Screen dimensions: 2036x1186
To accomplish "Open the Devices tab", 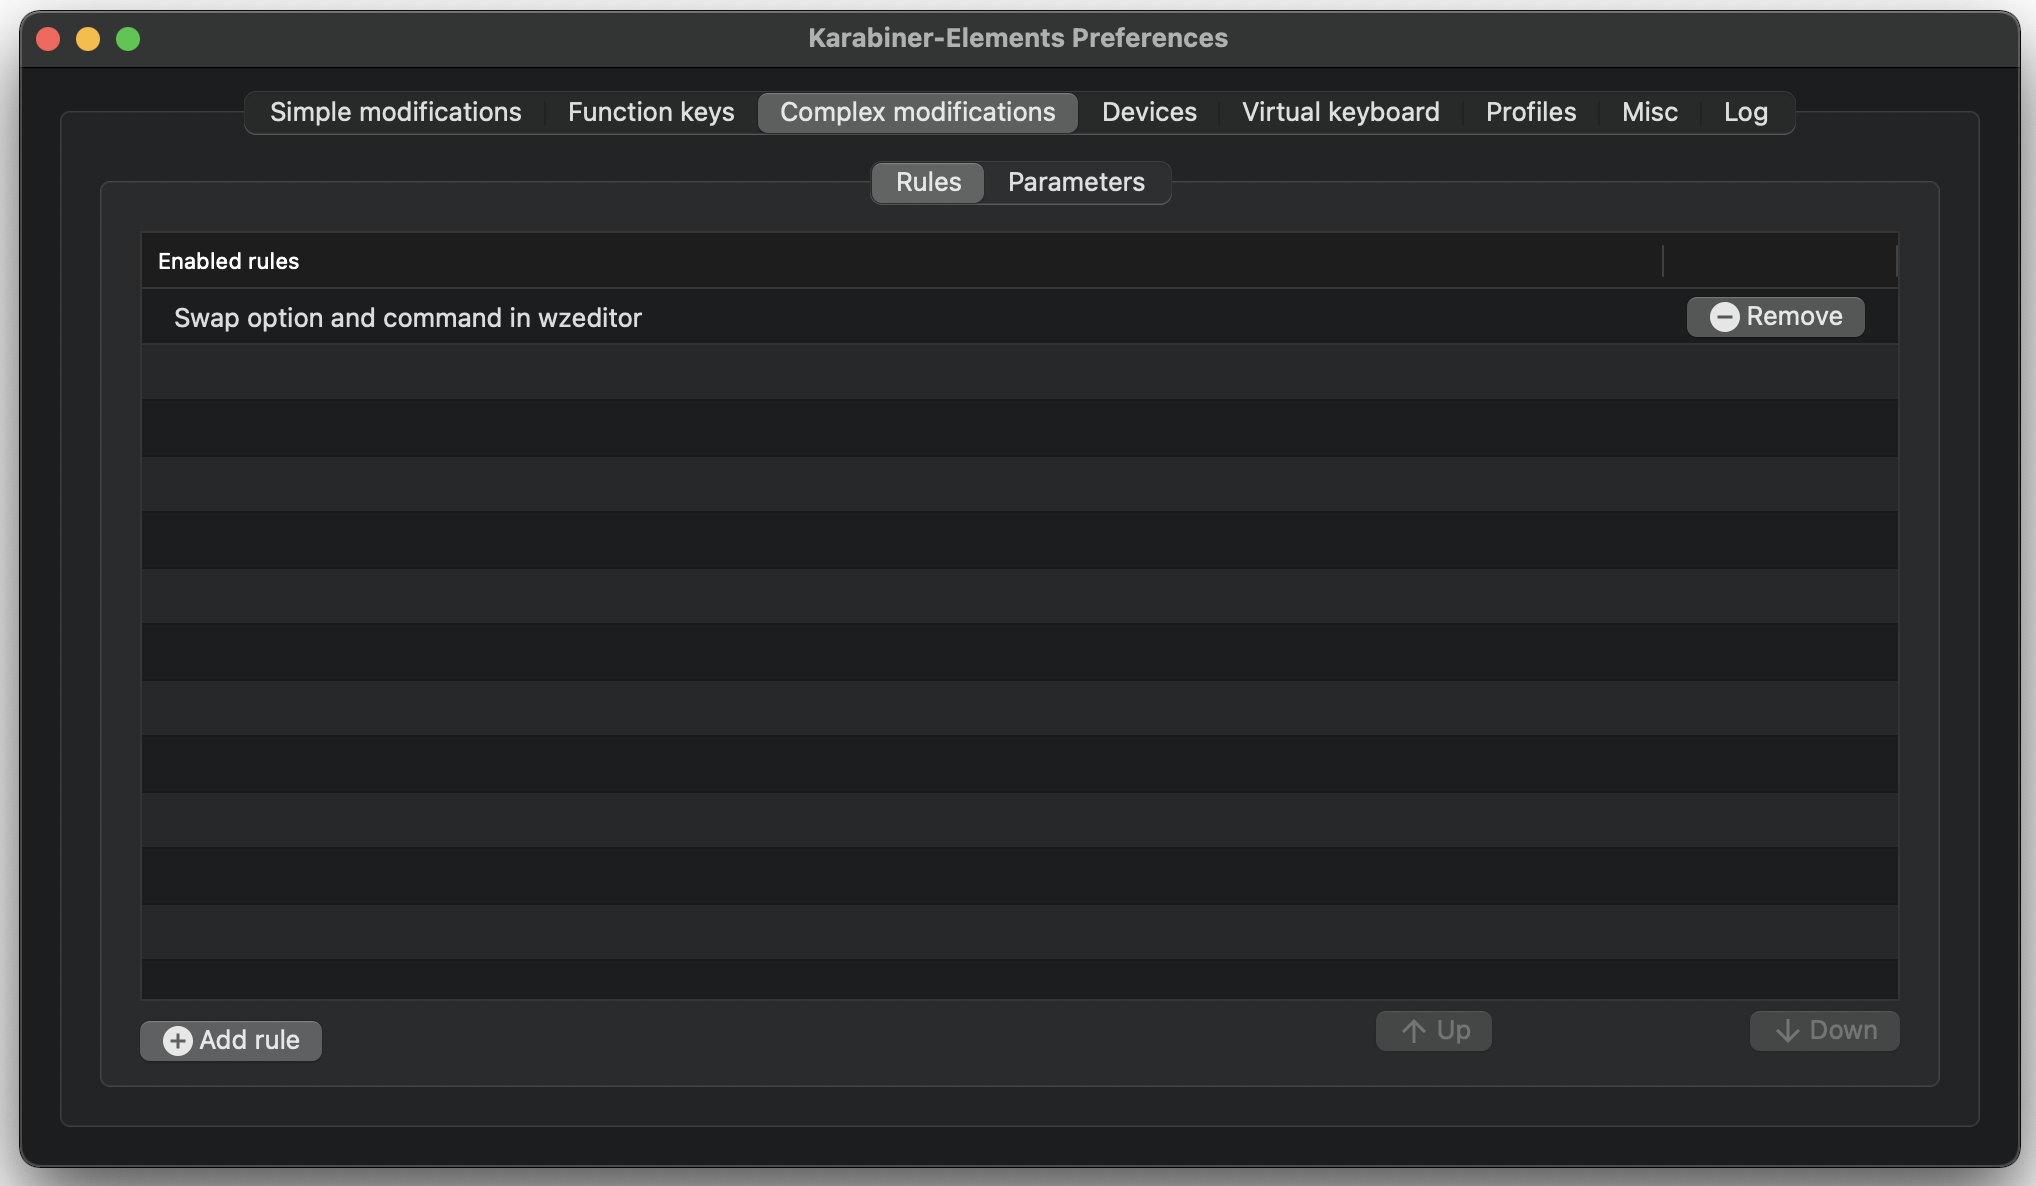I will pos(1149,112).
